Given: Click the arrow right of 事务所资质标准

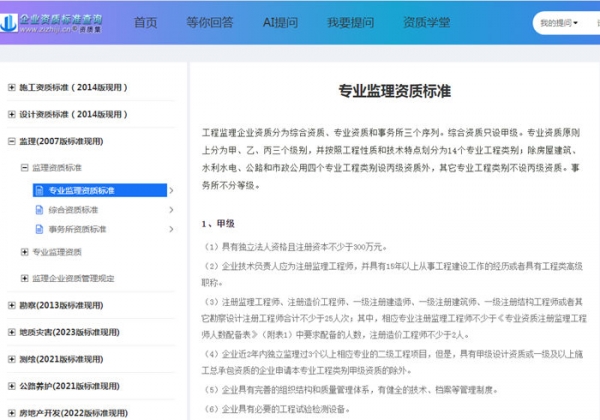Looking at the screenshot, I should tap(171, 230).
